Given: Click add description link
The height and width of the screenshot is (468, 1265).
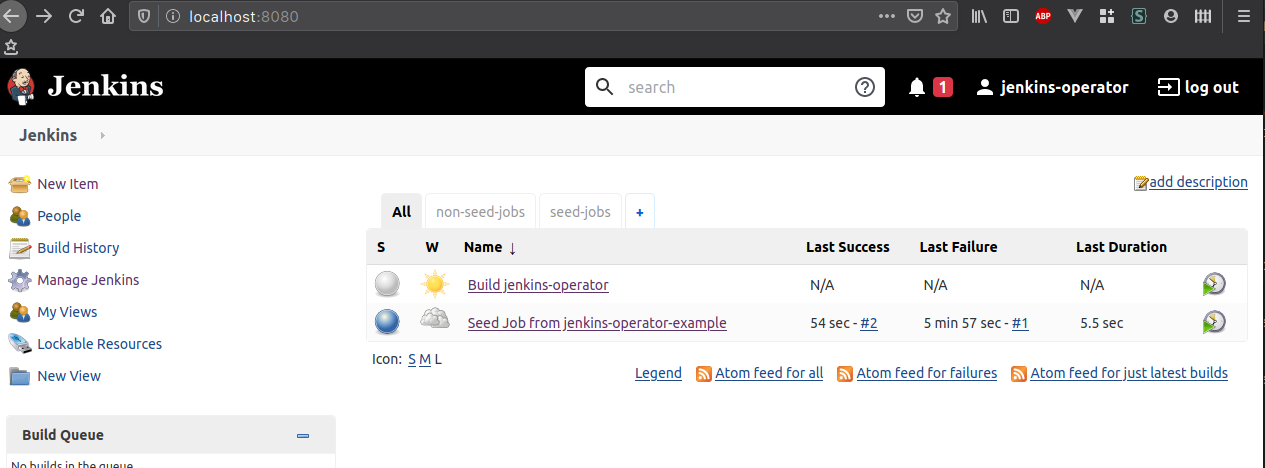Looking at the screenshot, I should (1198, 182).
